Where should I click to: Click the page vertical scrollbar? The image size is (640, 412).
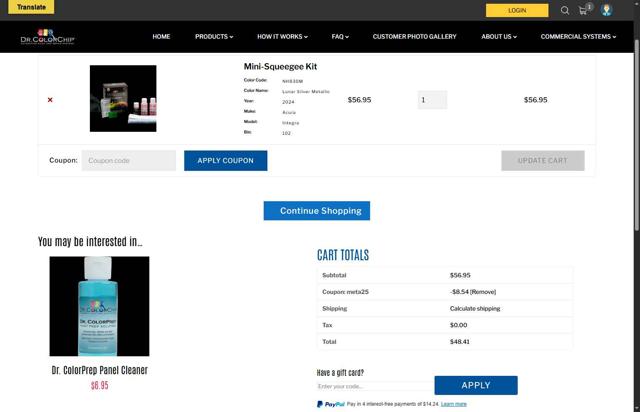click(x=636, y=135)
